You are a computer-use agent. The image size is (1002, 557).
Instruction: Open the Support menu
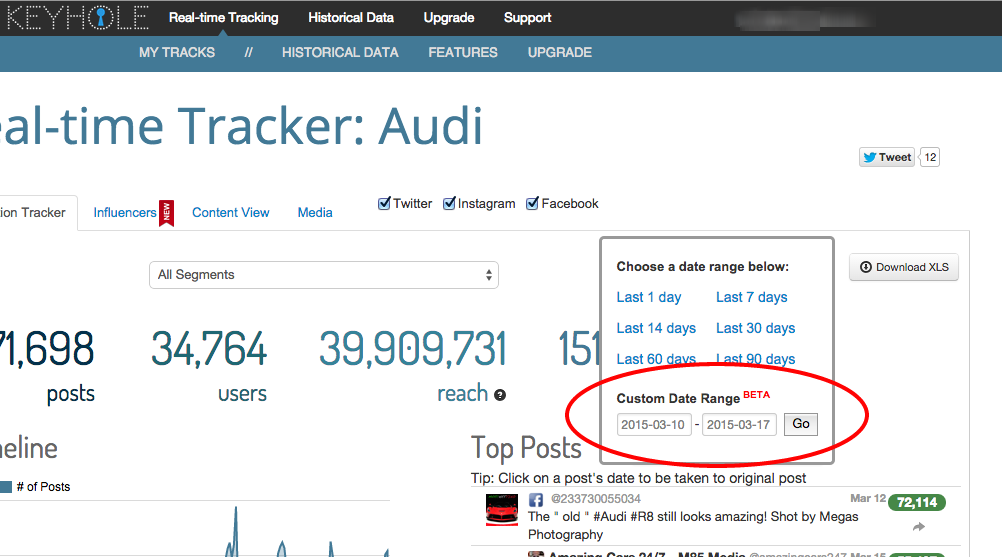pos(527,18)
